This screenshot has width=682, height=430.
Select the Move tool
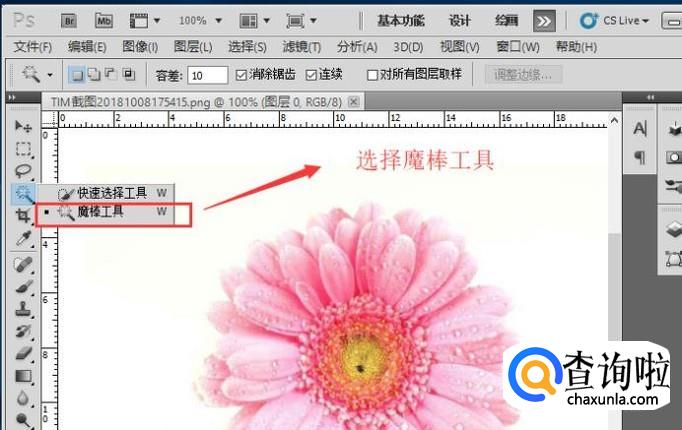click(x=23, y=127)
